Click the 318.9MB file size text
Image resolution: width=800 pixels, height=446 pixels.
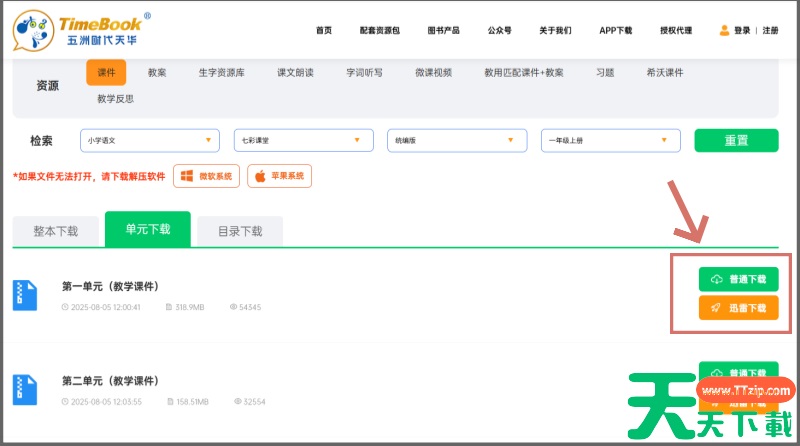190,307
